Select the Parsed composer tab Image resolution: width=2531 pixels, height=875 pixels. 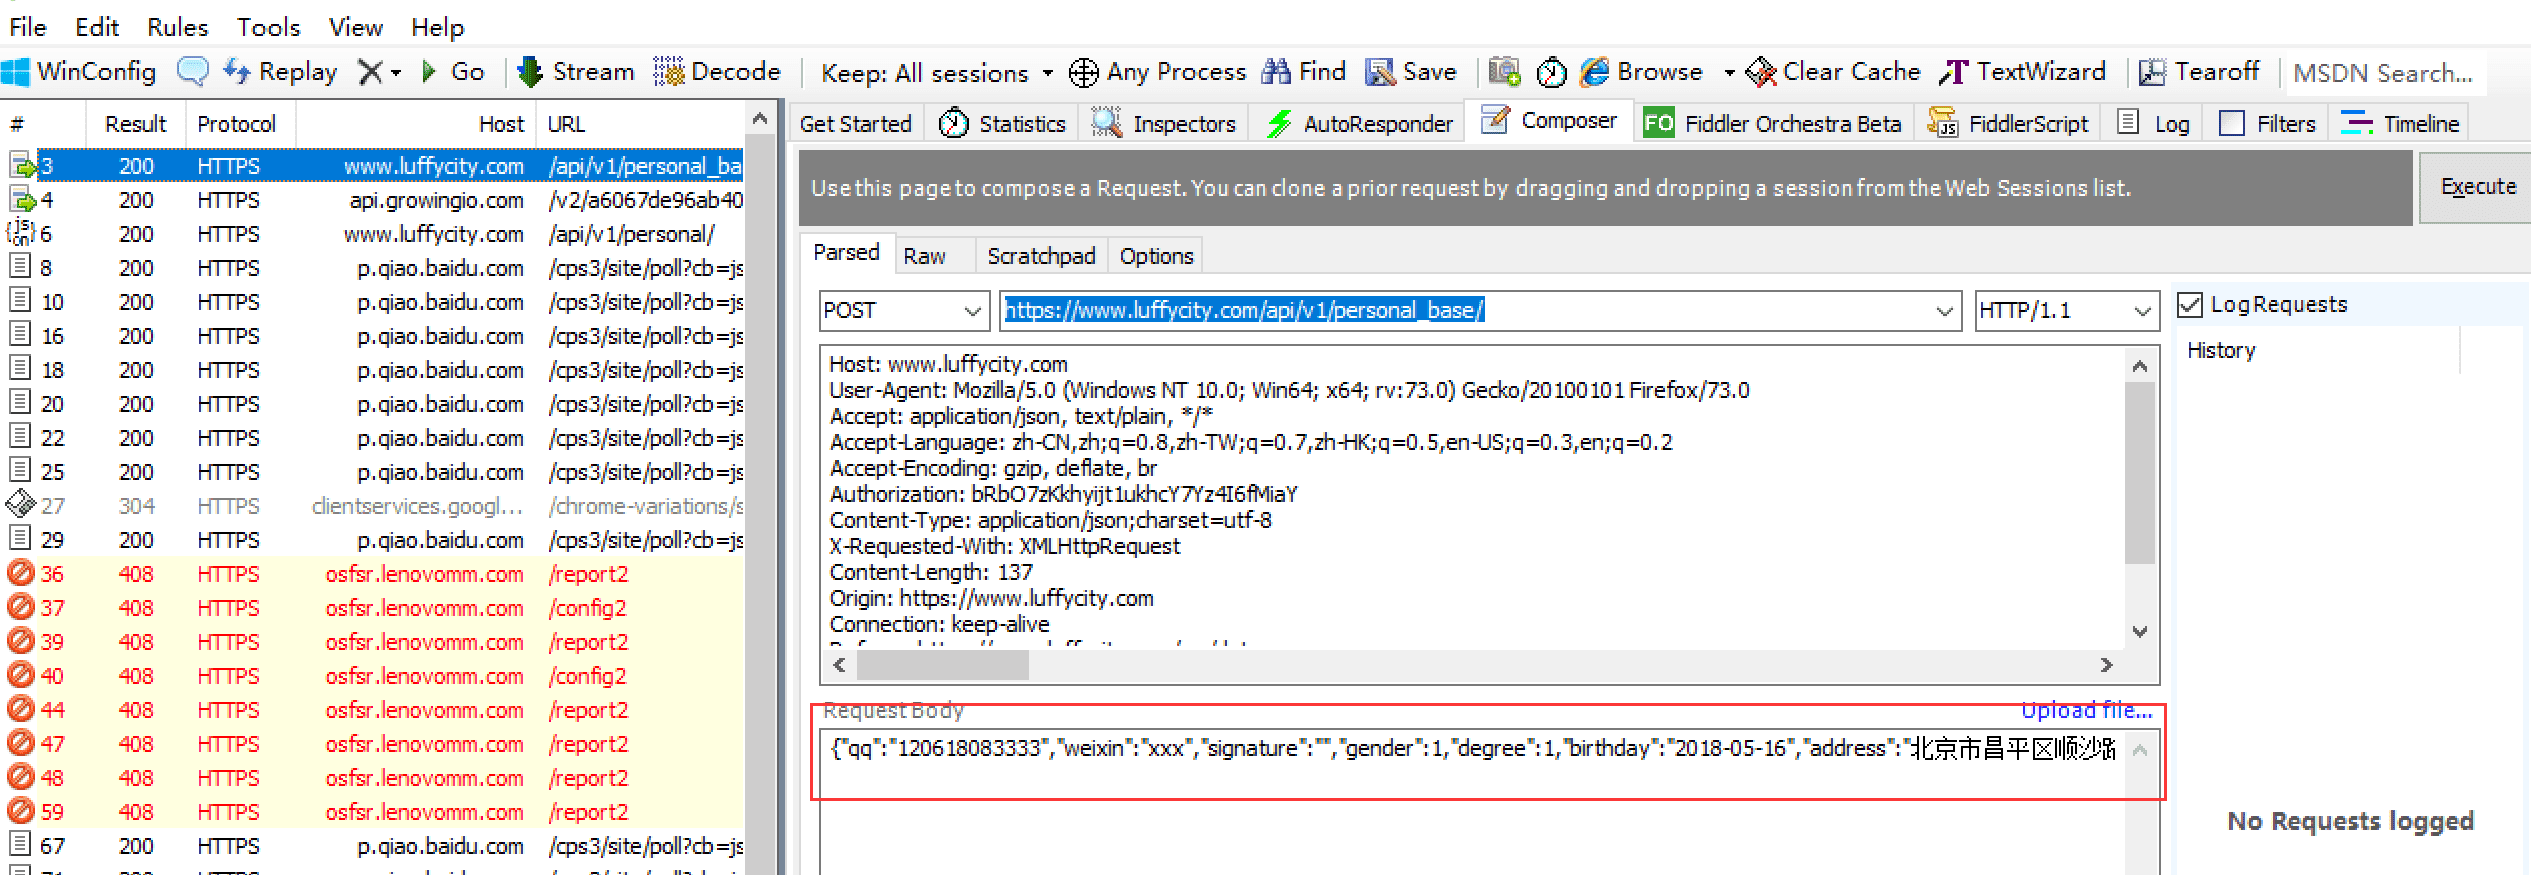point(846,253)
